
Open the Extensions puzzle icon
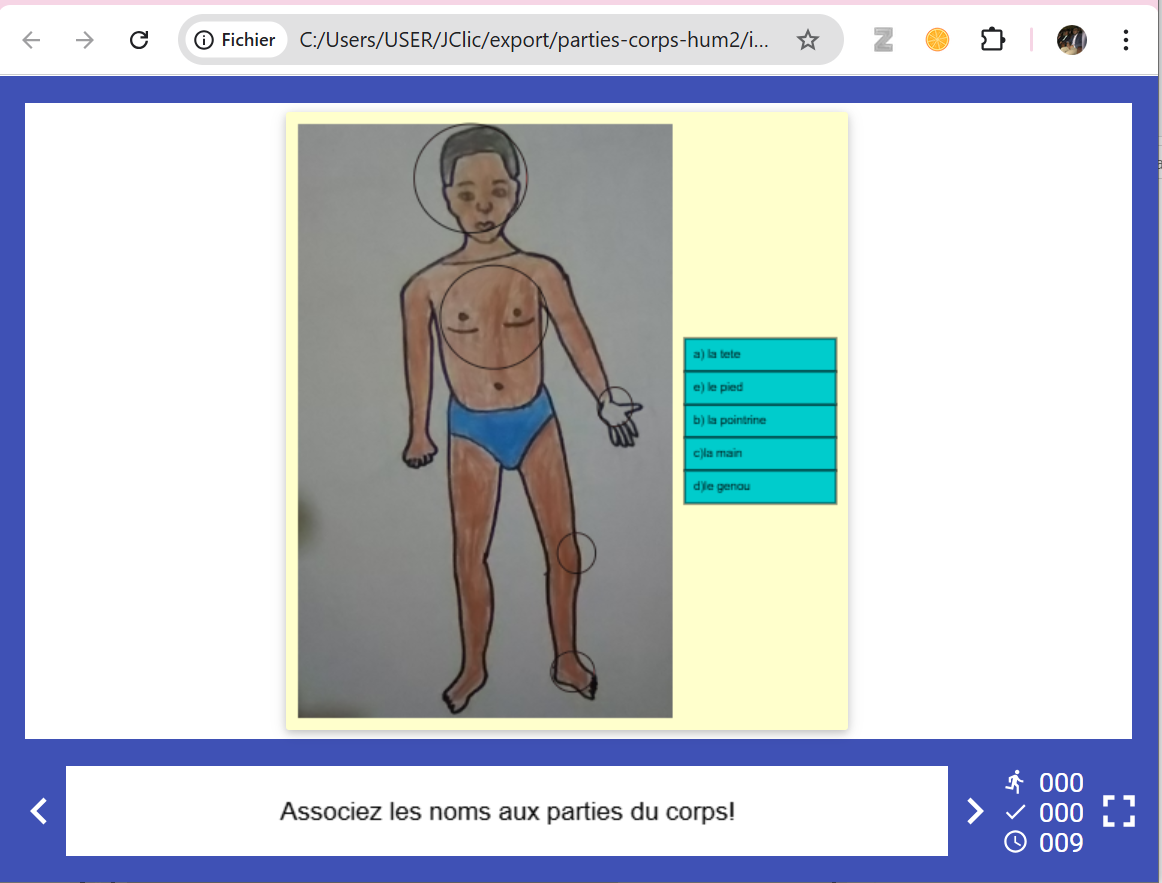991,40
